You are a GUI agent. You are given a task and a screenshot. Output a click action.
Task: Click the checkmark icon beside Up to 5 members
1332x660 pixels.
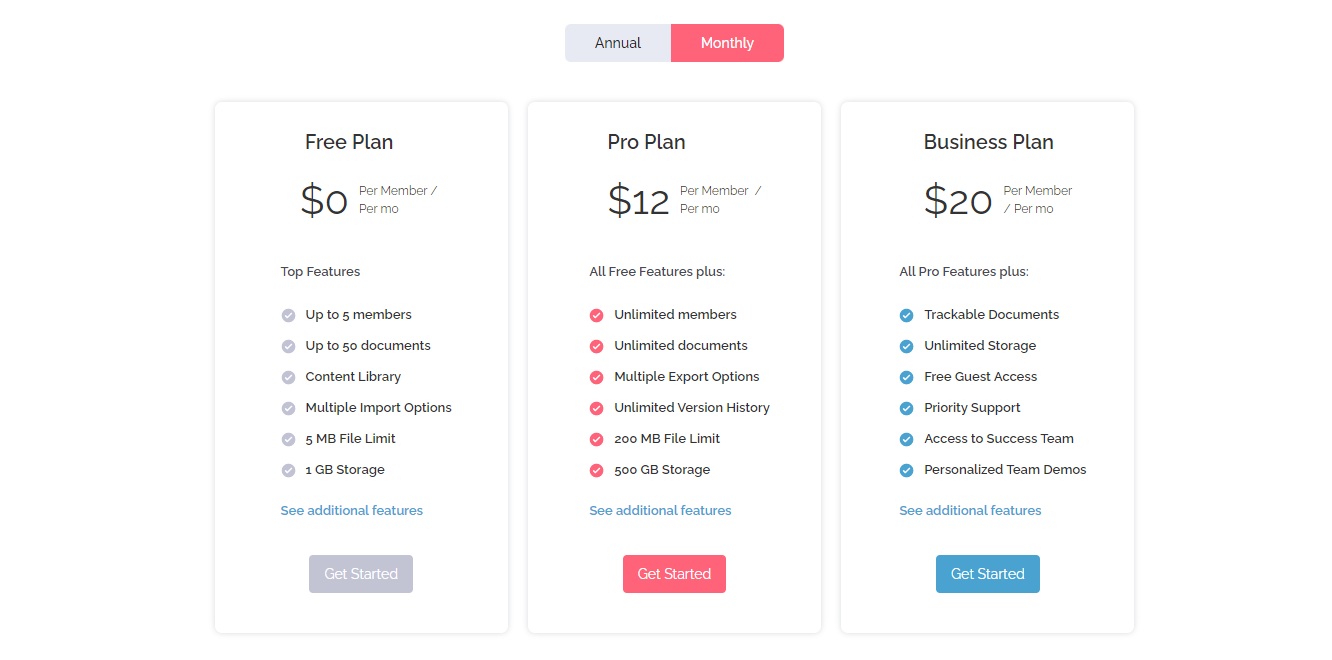288,315
